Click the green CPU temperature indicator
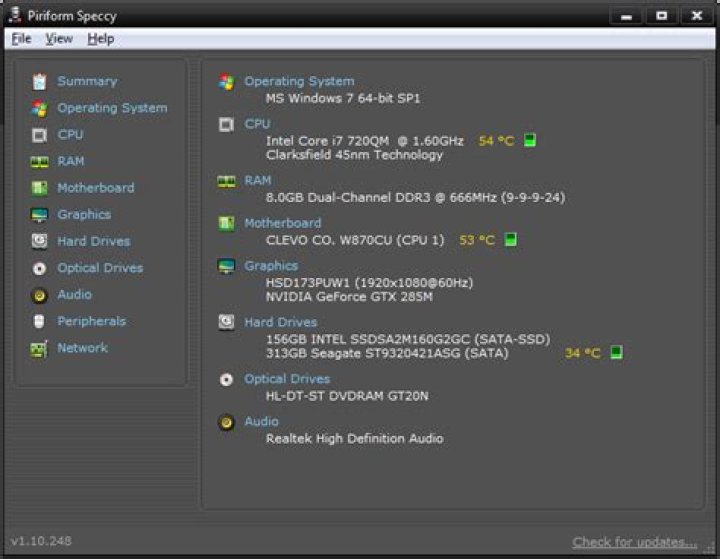Image resolution: width=720 pixels, height=559 pixels. pos(530,140)
